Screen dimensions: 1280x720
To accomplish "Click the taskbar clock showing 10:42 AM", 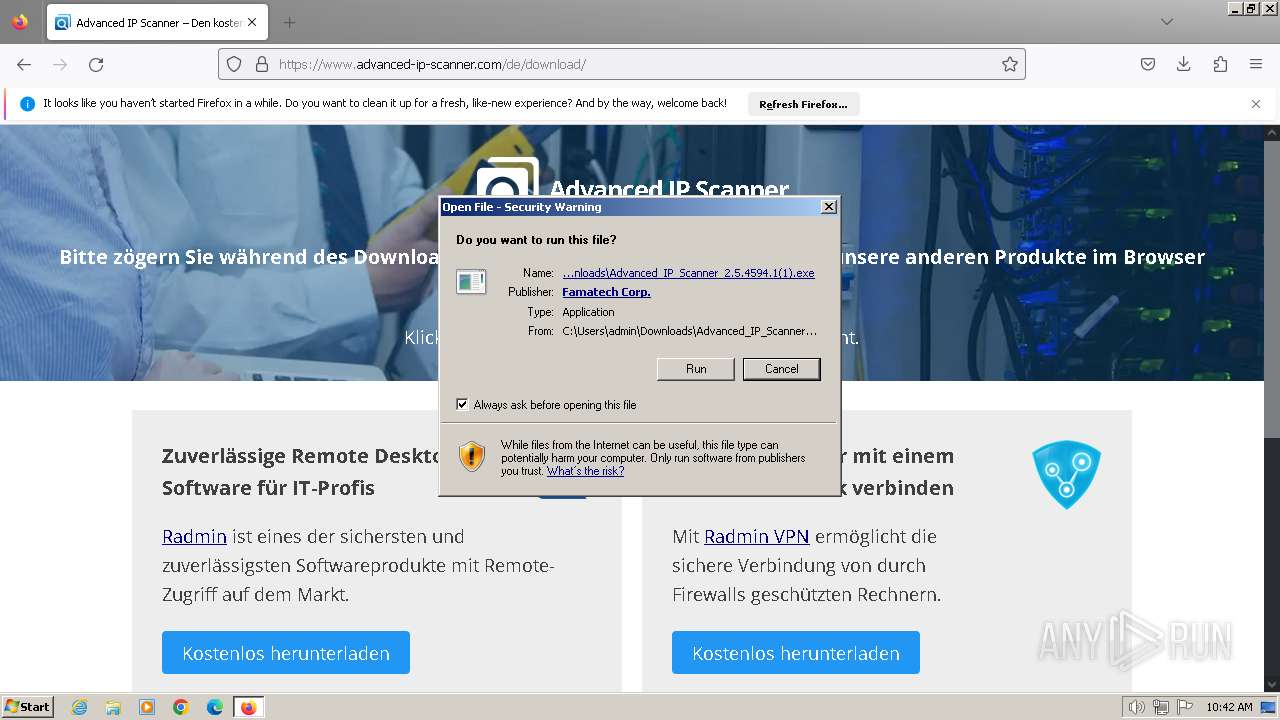I will (x=1229, y=707).
